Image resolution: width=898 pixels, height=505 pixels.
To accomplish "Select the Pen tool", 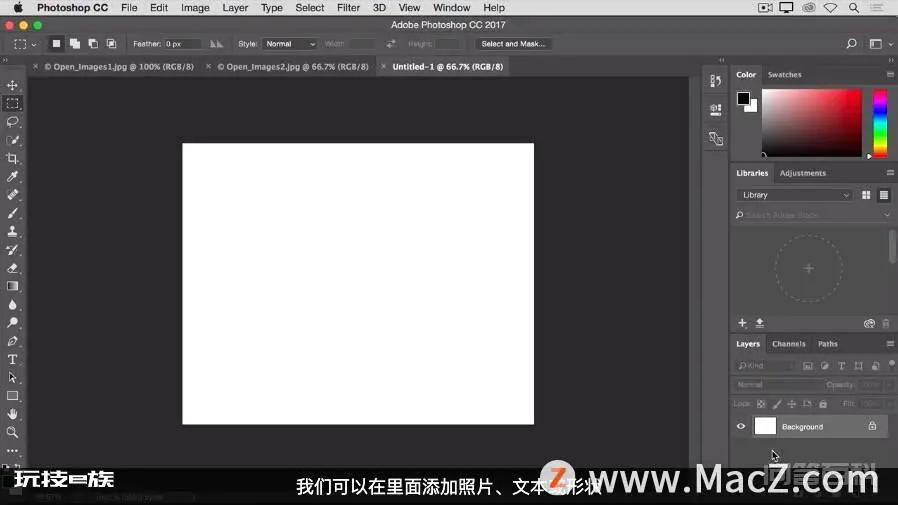I will point(12,341).
